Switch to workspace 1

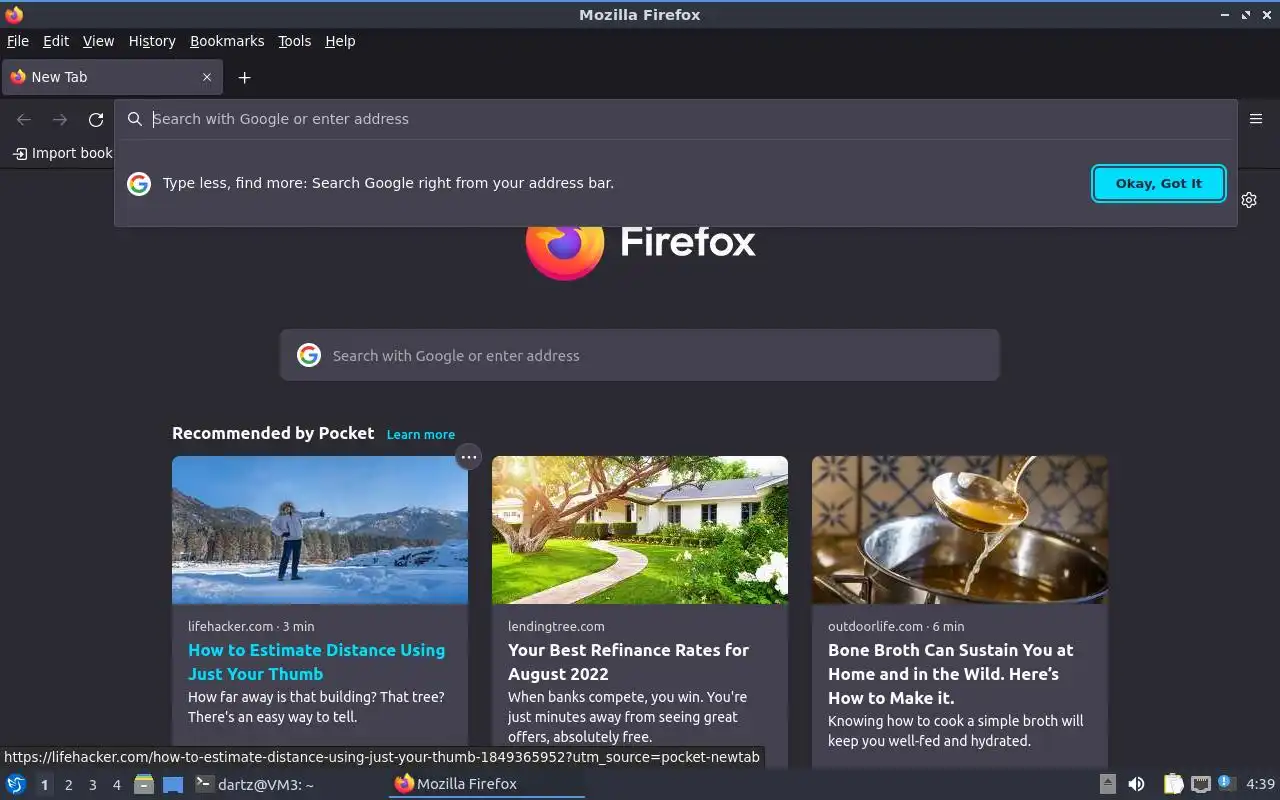point(44,785)
